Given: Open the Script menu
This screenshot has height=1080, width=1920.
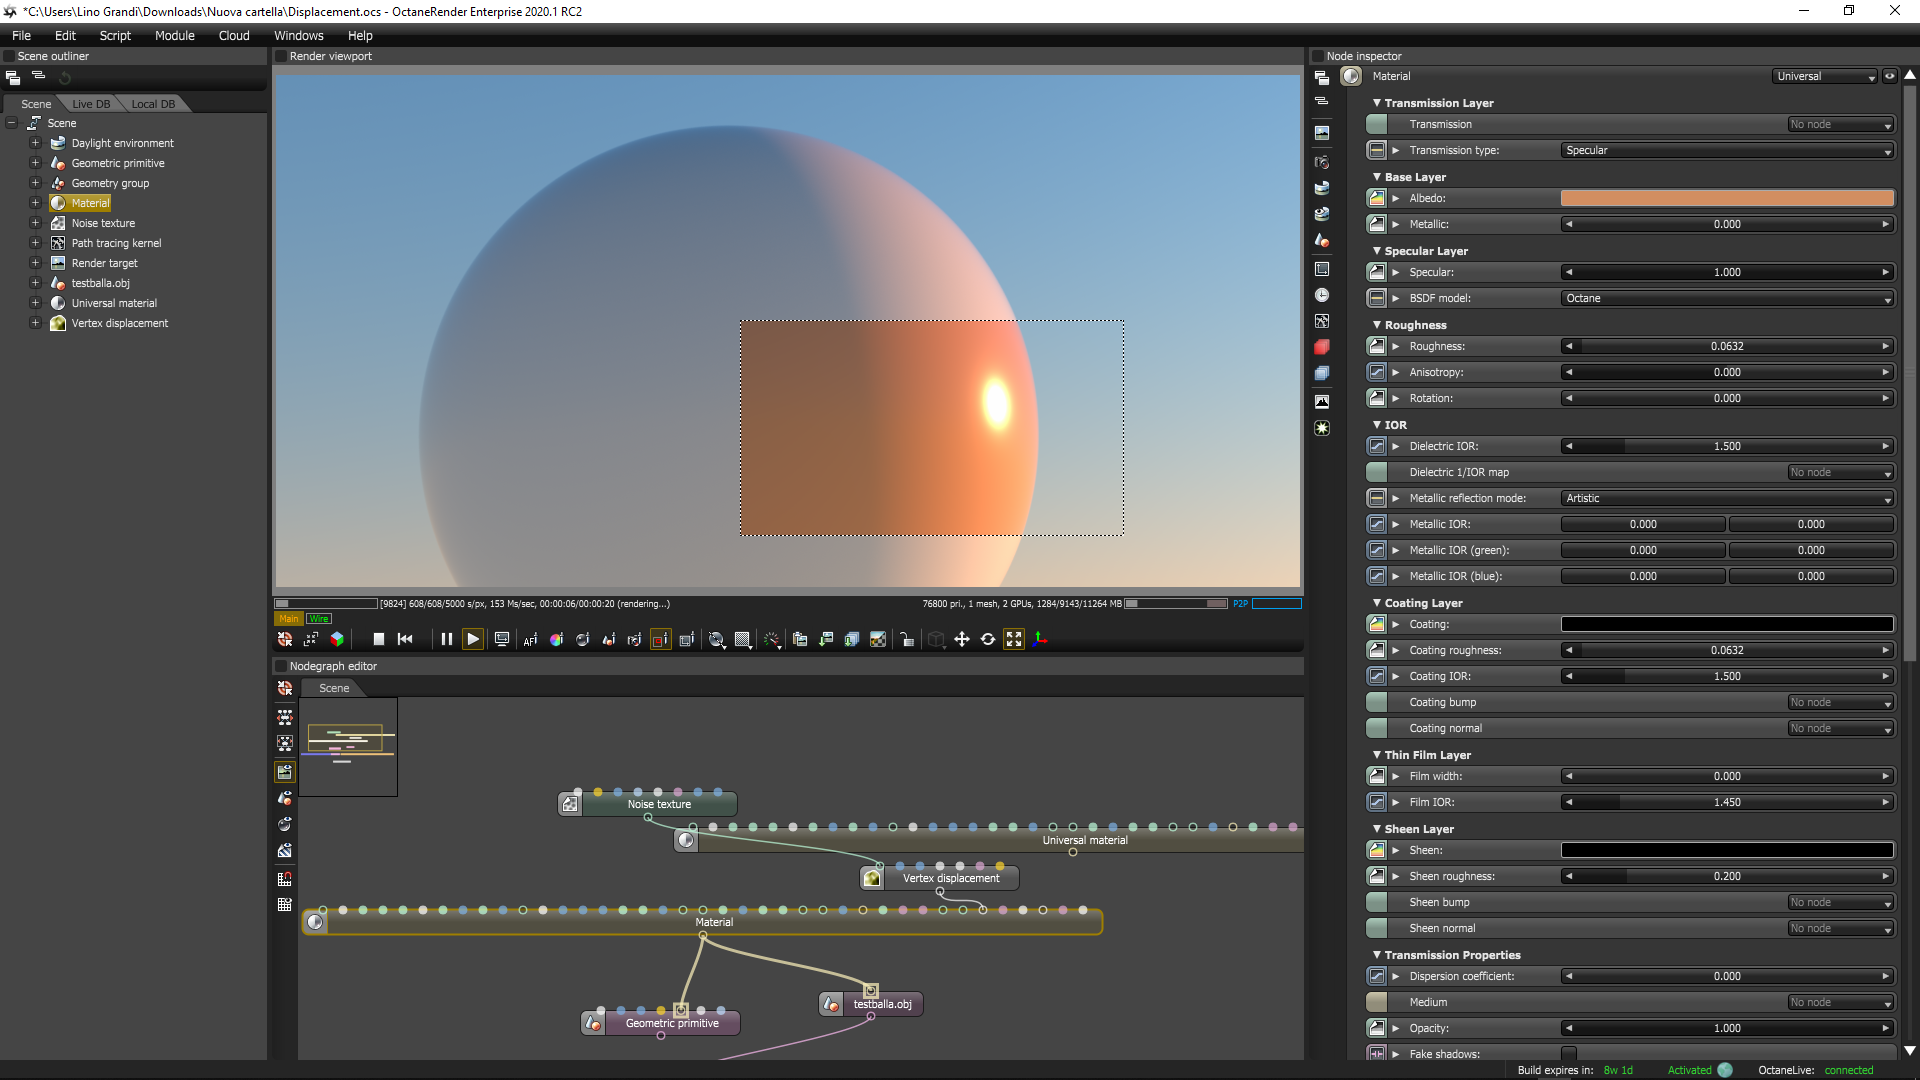Looking at the screenshot, I should [115, 35].
